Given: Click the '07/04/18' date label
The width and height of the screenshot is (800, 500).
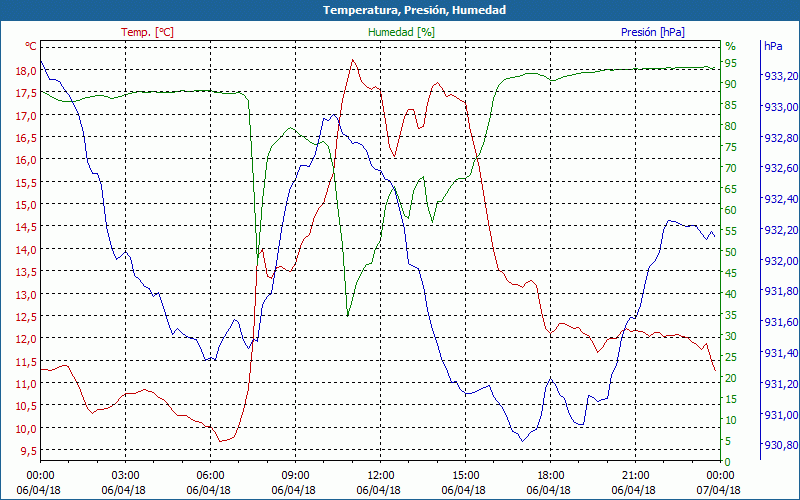Looking at the screenshot, I should [718, 490].
